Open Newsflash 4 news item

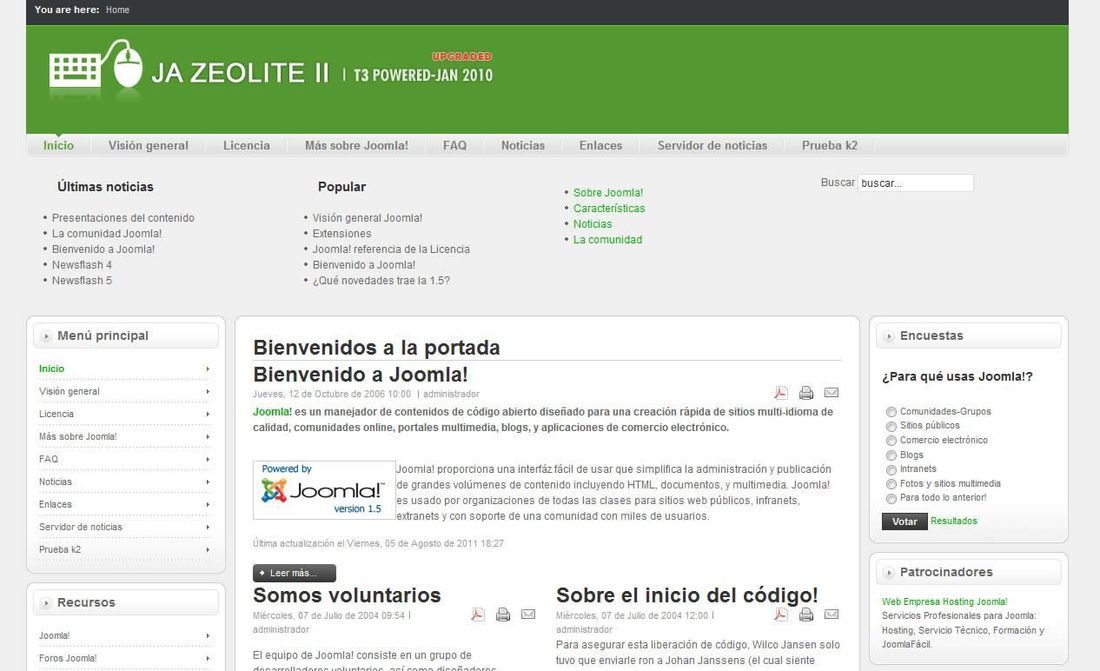coord(82,265)
